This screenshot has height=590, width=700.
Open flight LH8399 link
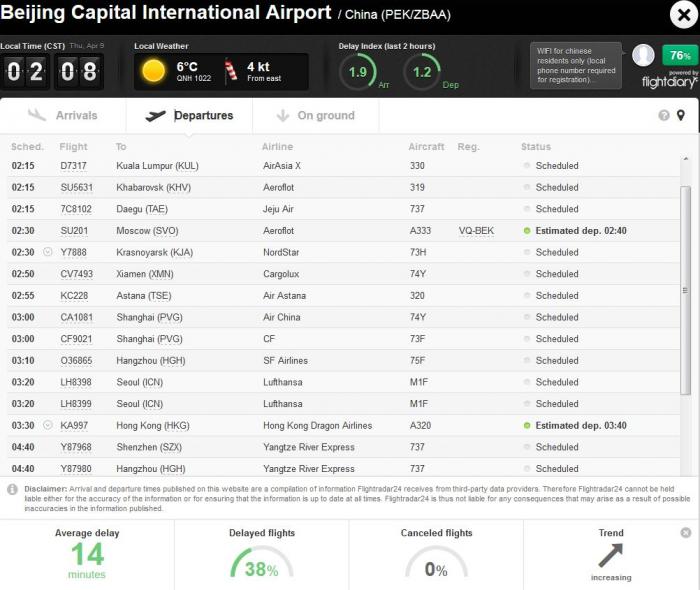(76, 404)
